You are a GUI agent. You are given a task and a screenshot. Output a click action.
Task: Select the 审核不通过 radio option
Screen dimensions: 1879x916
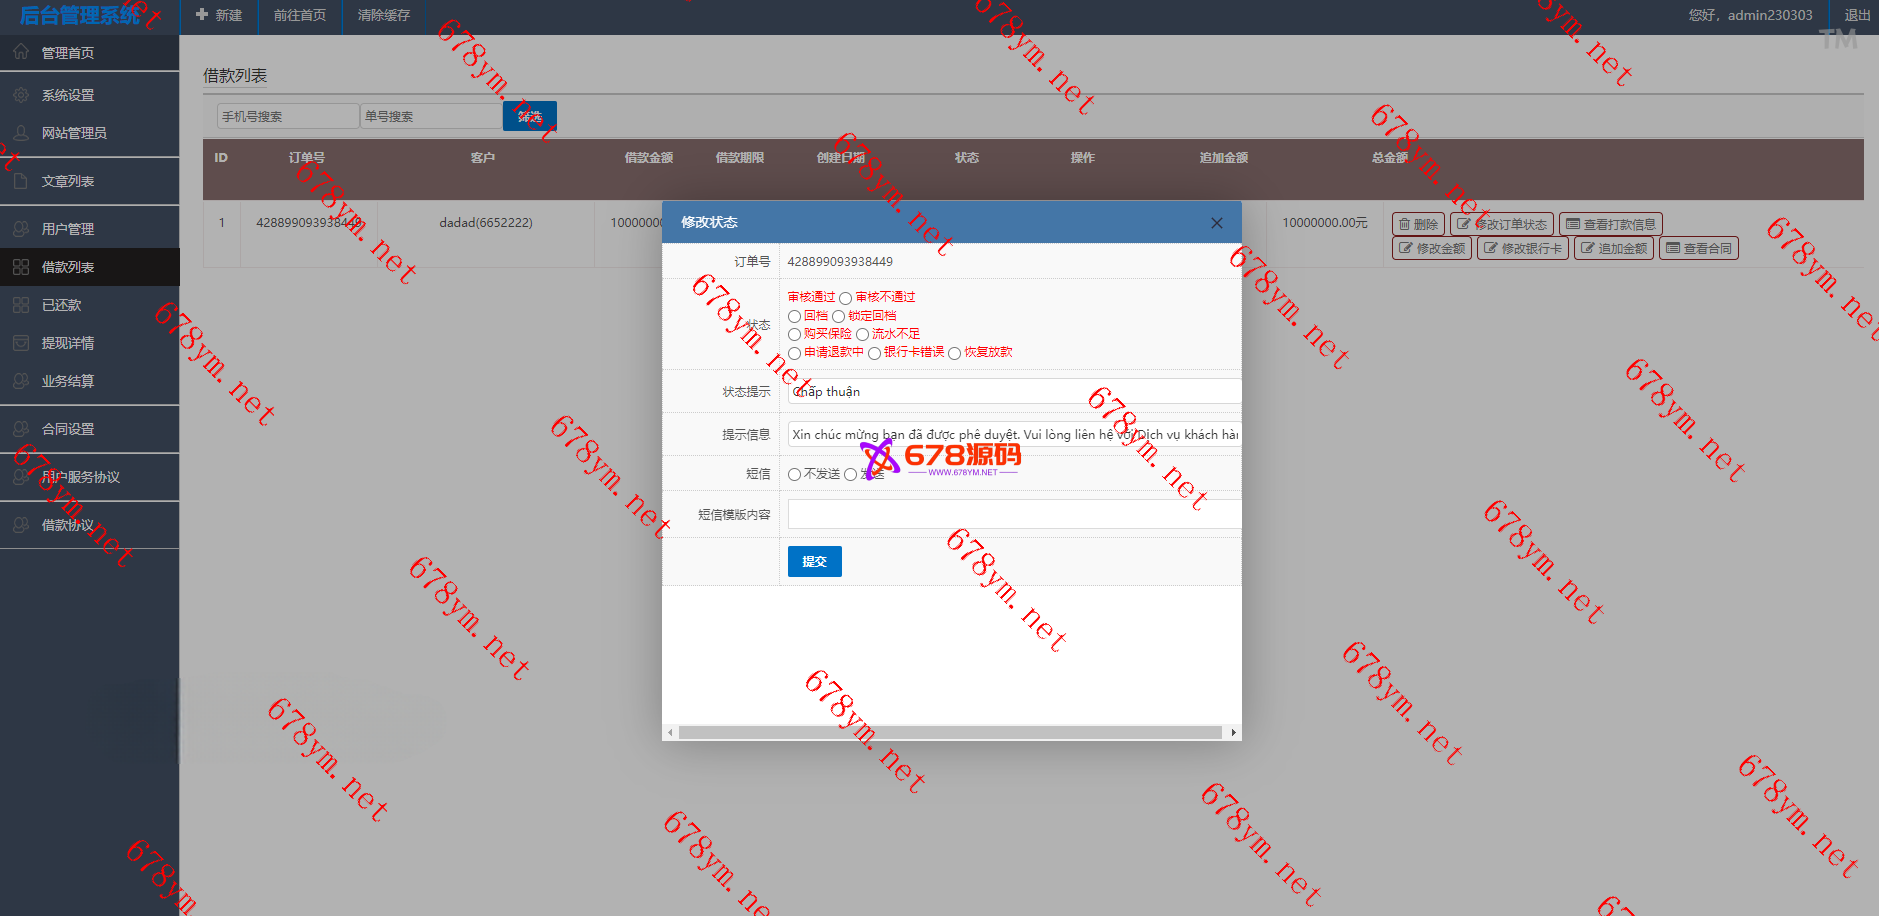845,298
